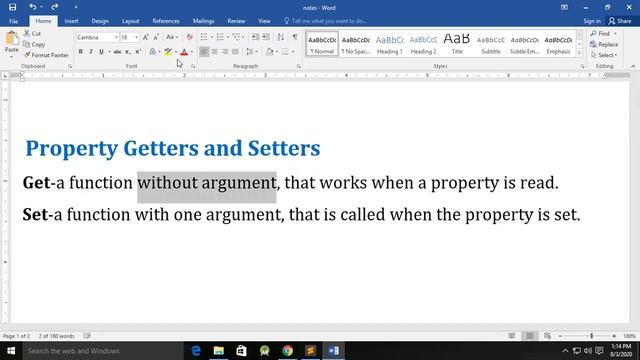
Task: Copy the selected text
Action: click(34, 44)
